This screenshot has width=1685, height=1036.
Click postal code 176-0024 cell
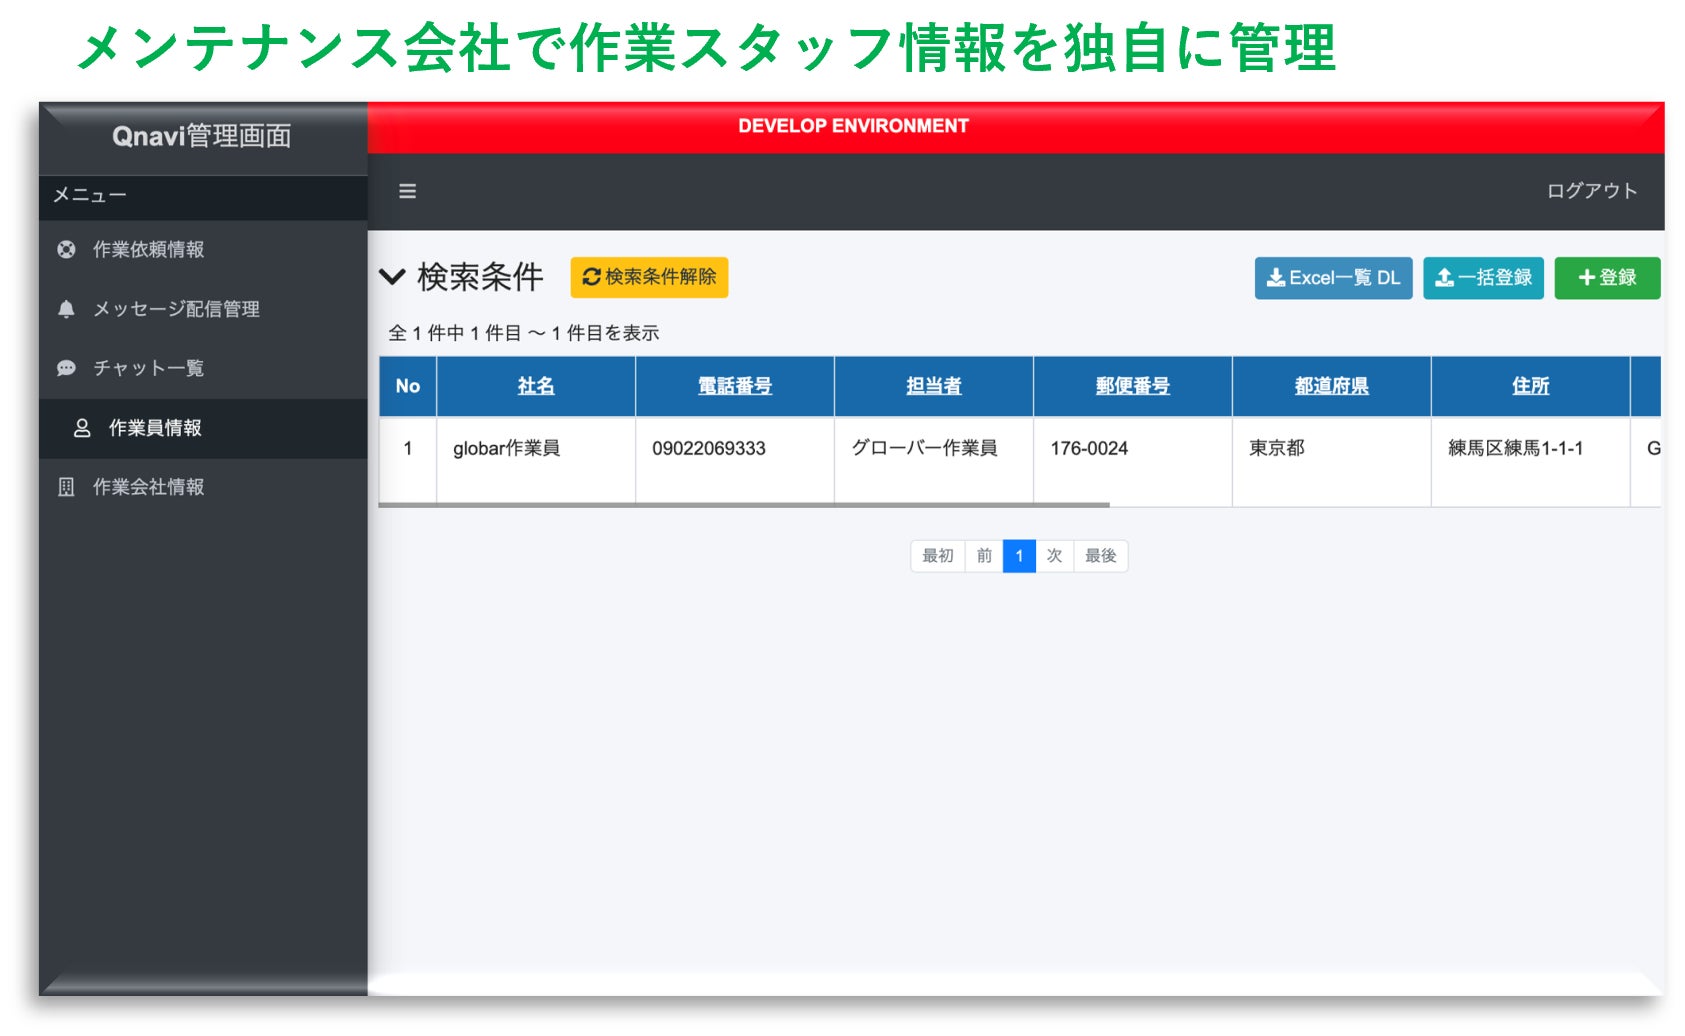(x=1133, y=460)
